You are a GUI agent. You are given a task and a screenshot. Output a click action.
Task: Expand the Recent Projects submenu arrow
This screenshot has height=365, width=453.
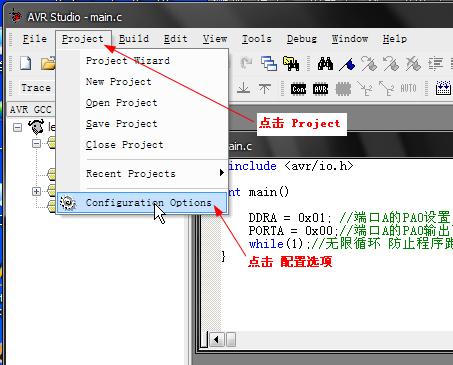222,173
